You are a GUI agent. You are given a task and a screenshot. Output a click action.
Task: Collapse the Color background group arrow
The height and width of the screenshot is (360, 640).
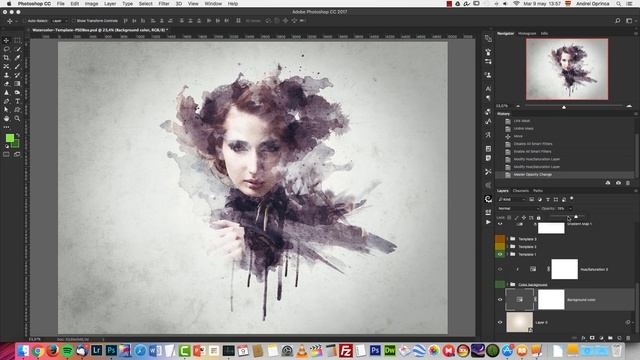(507, 284)
